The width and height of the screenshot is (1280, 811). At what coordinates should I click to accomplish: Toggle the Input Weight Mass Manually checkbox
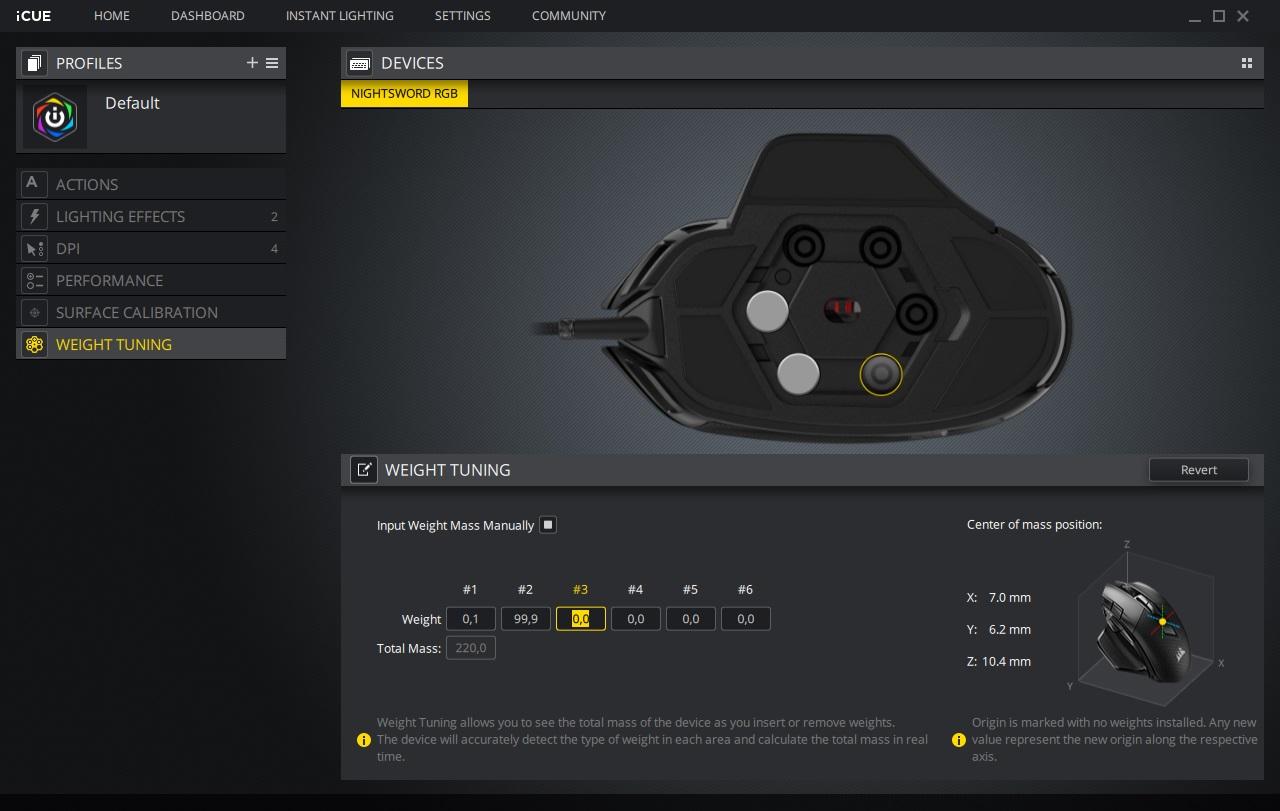[x=548, y=525]
